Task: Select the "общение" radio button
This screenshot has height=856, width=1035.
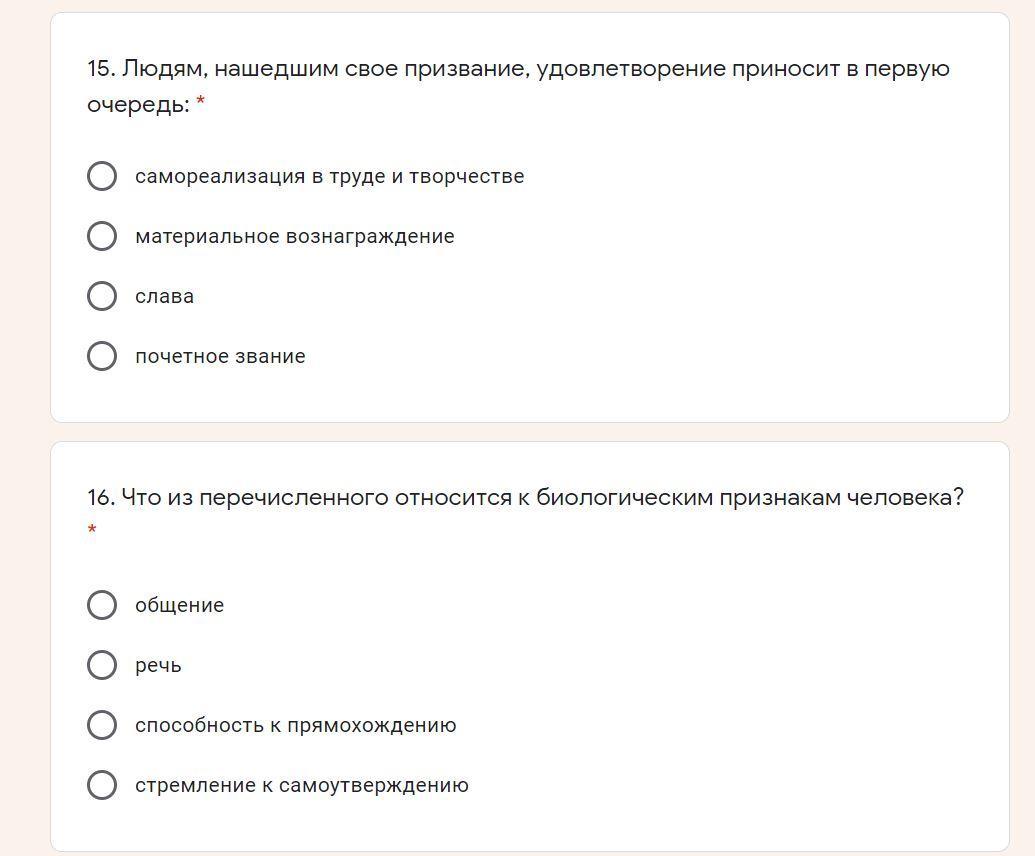Action: click(102, 605)
